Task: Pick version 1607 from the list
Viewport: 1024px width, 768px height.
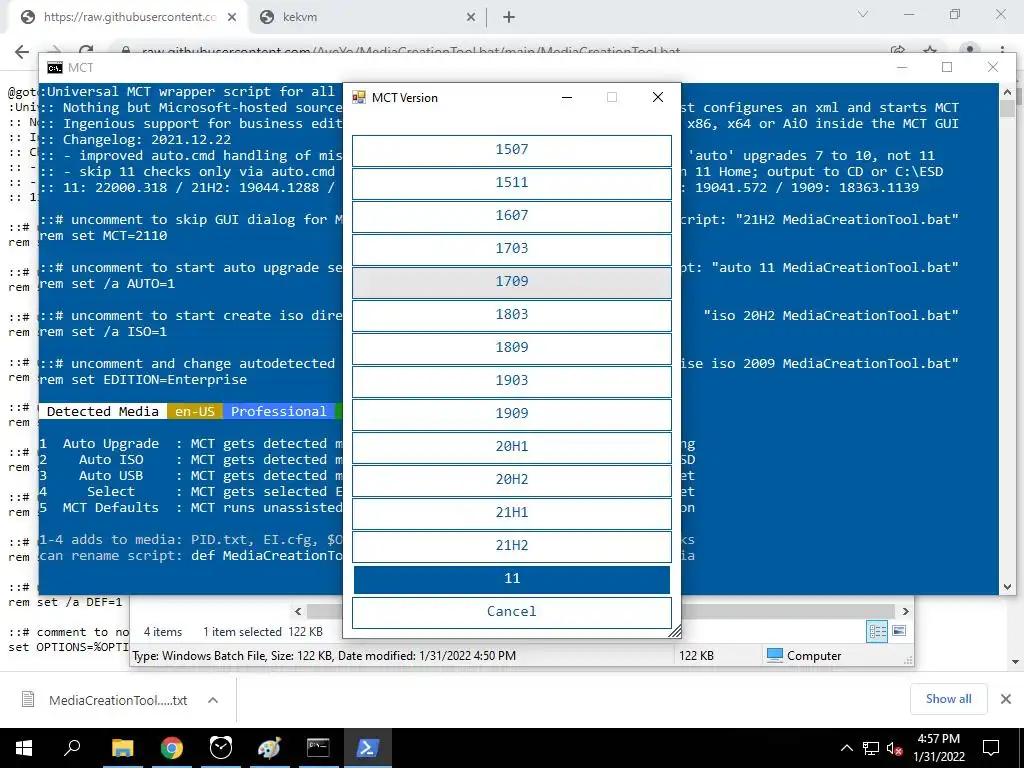Action: pos(511,216)
